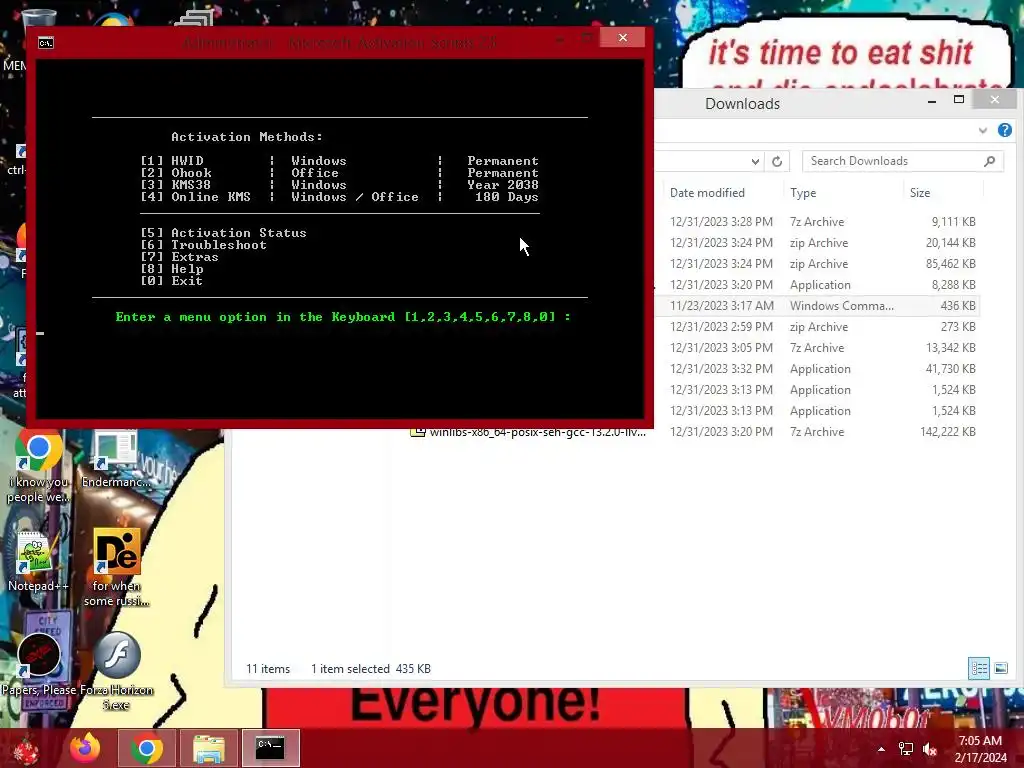This screenshot has width=1024, height=768.
Task: Close the Downloads window
Action: (x=994, y=99)
